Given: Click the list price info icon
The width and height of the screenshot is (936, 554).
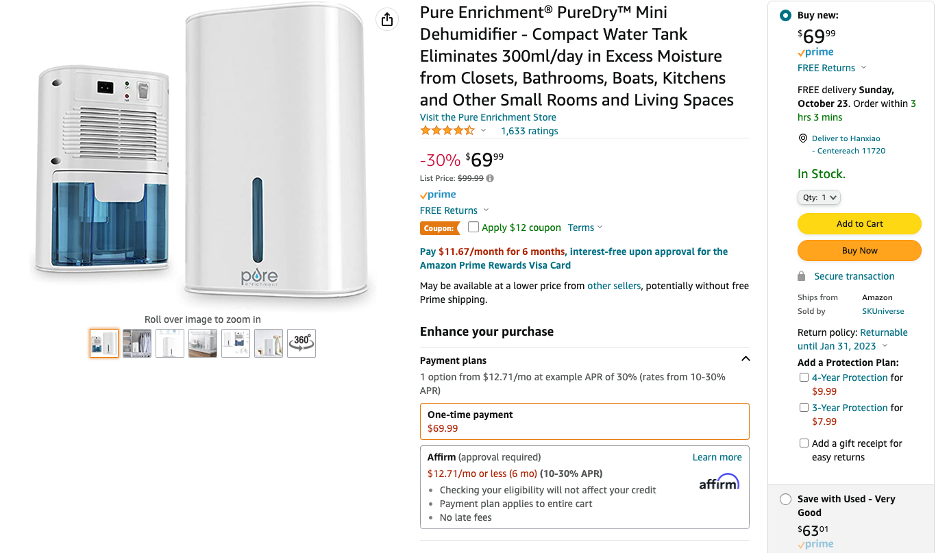Looking at the screenshot, I should point(490,178).
